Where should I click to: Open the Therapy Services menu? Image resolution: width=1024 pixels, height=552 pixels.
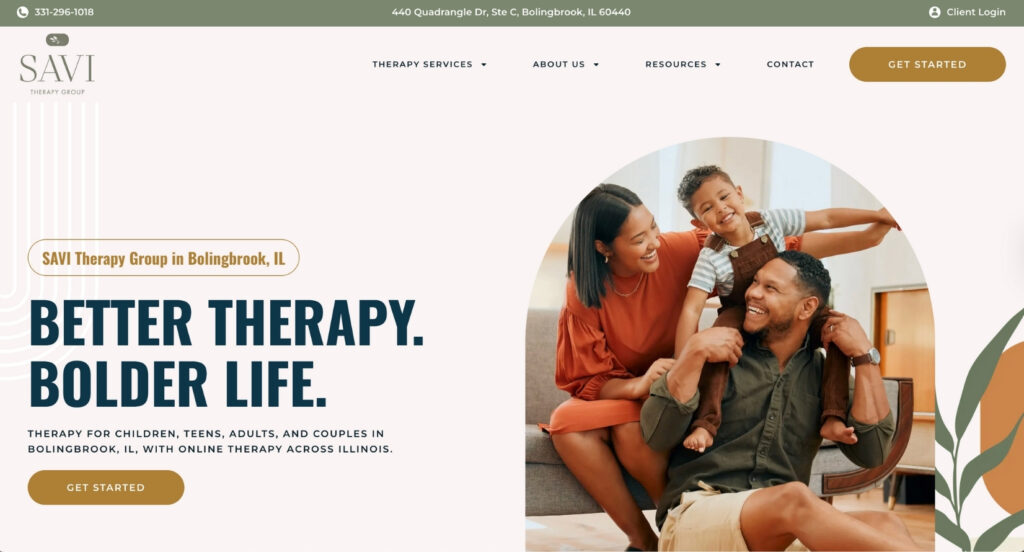pyautogui.click(x=423, y=64)
